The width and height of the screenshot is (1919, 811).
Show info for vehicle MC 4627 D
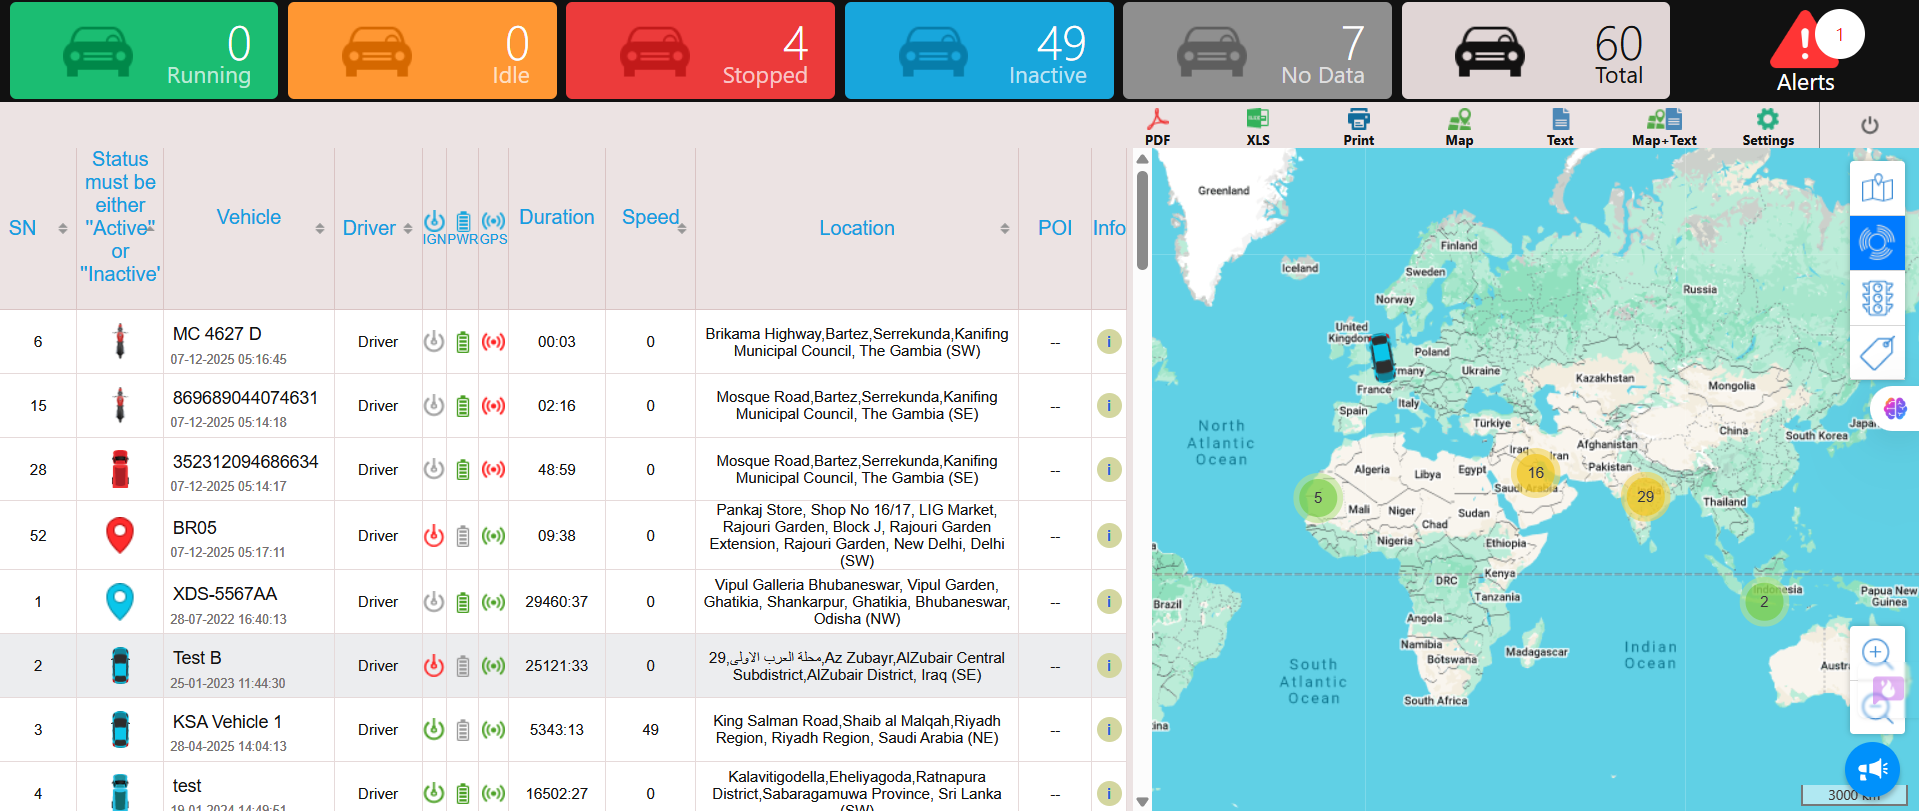coord(1108,342)
